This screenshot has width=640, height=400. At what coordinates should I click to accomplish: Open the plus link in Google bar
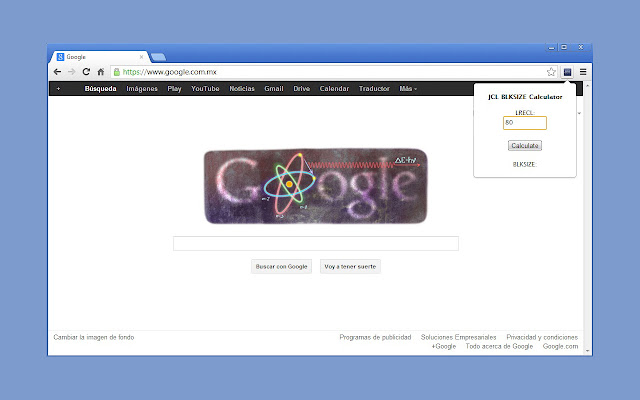click(58, 89)
